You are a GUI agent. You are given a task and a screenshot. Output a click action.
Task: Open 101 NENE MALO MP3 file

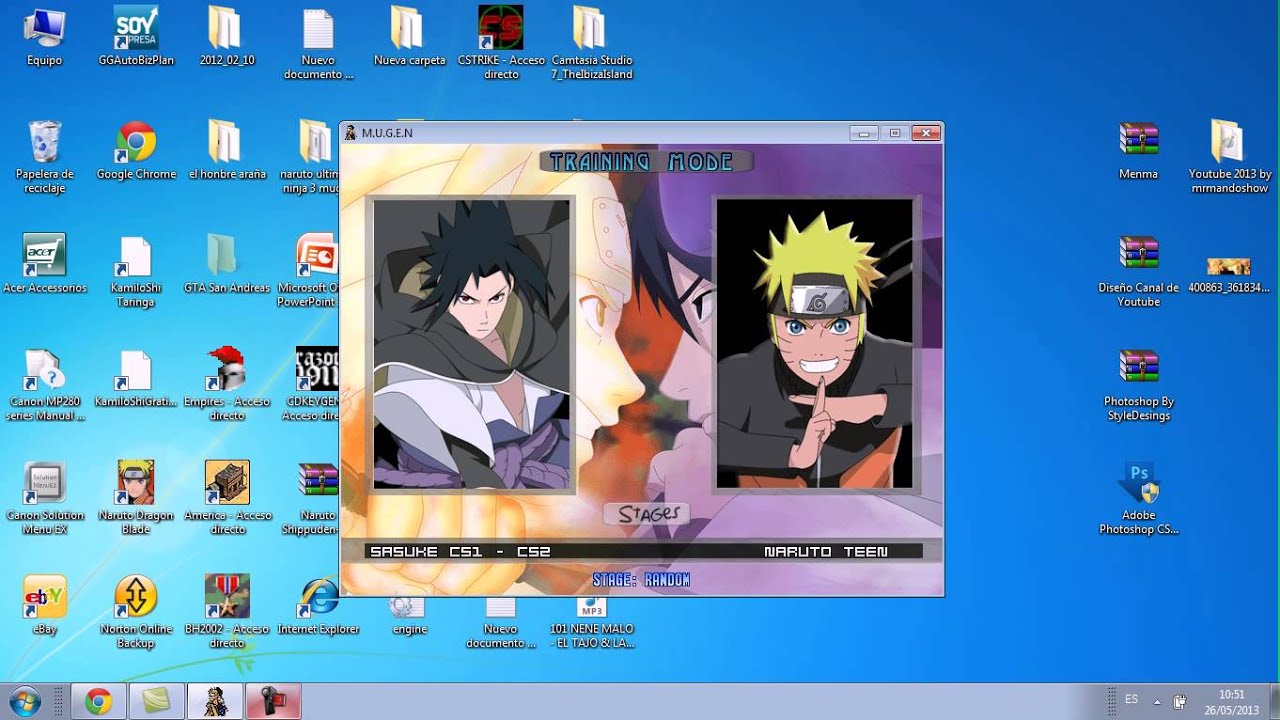click(591, 620)
